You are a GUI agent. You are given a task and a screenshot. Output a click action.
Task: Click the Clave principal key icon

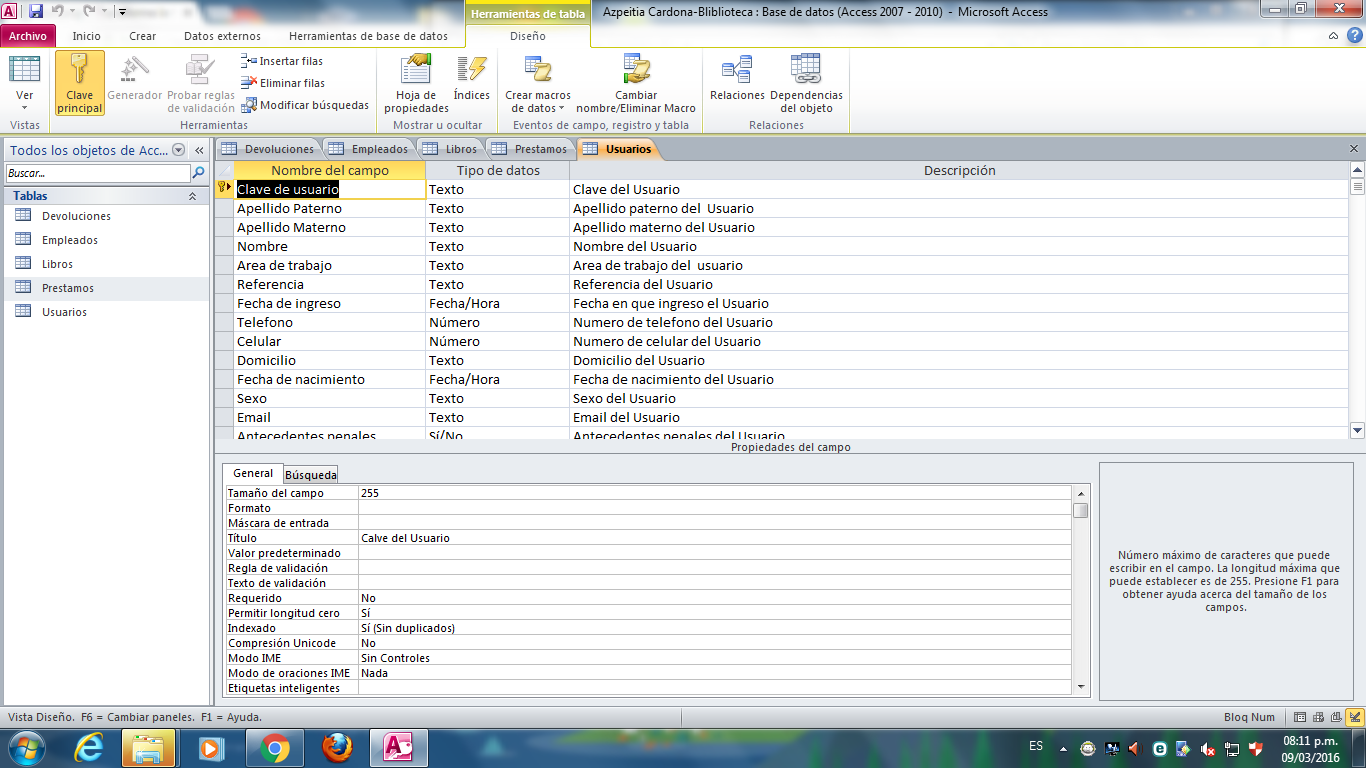click(x=80, y=70)
